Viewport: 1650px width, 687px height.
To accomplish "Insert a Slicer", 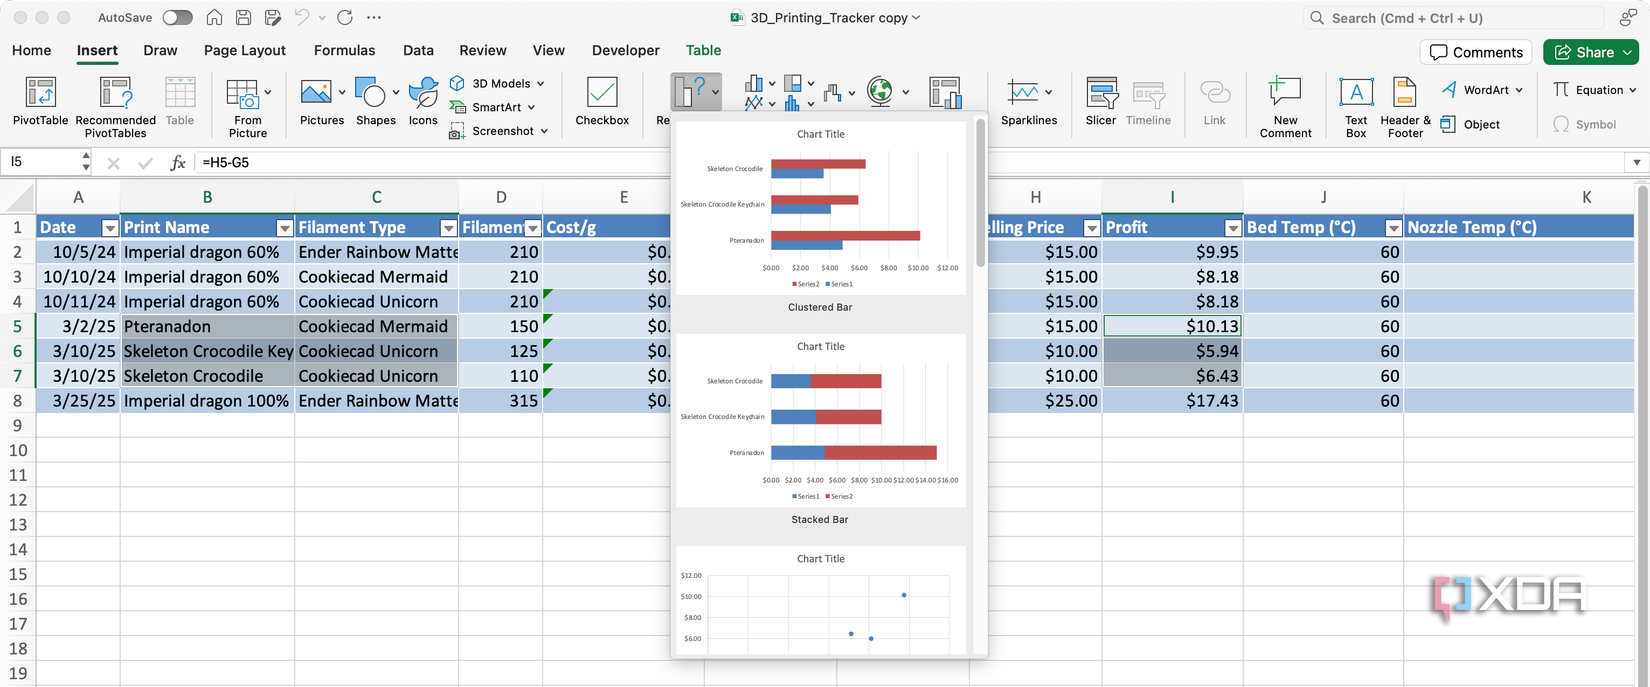I will [1101, 101].
